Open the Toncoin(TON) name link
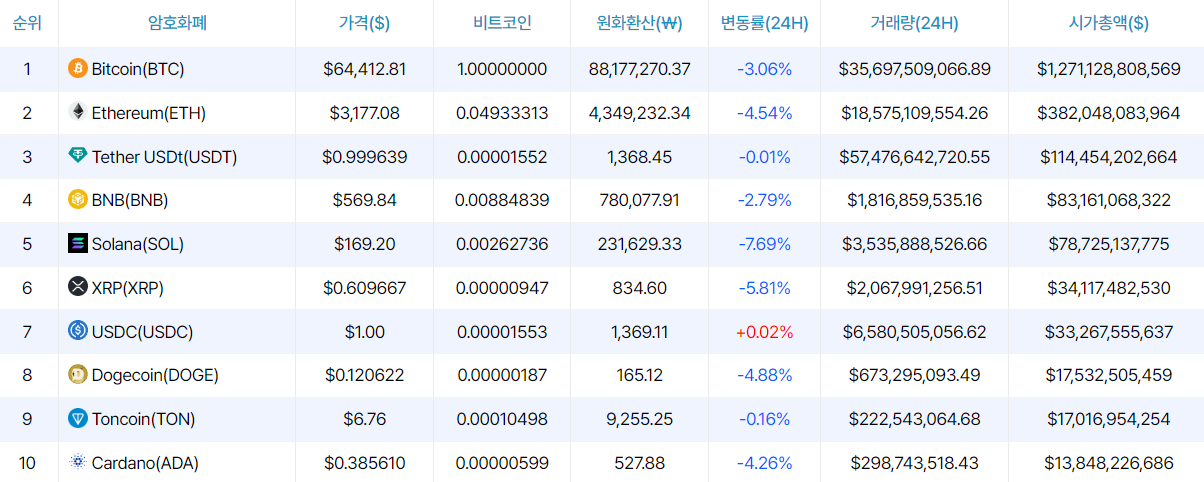The width and height of the screenshot is (1204, 482). (143, 419)
